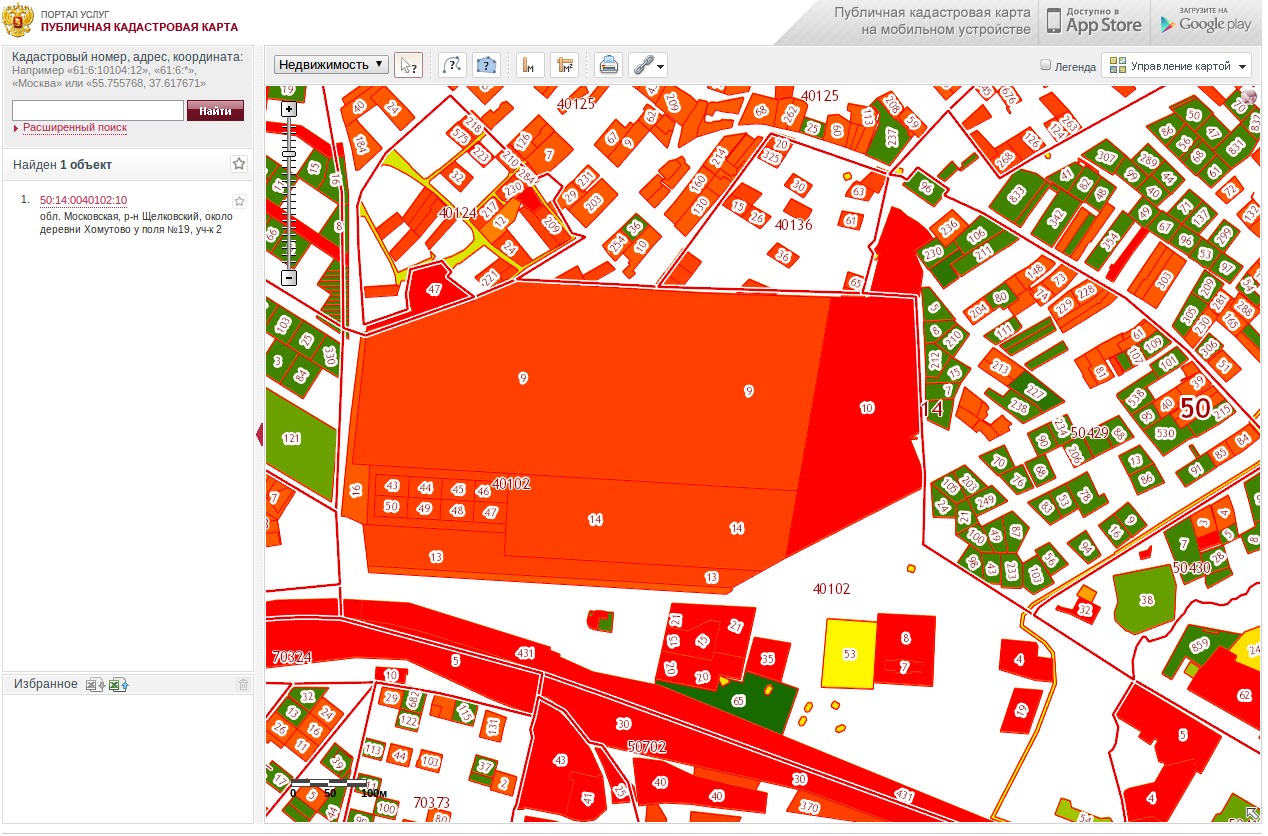The height and width of the screenshot is (836, 1268).
Task: Activate the area information query tool
Action: coord(486,65)
